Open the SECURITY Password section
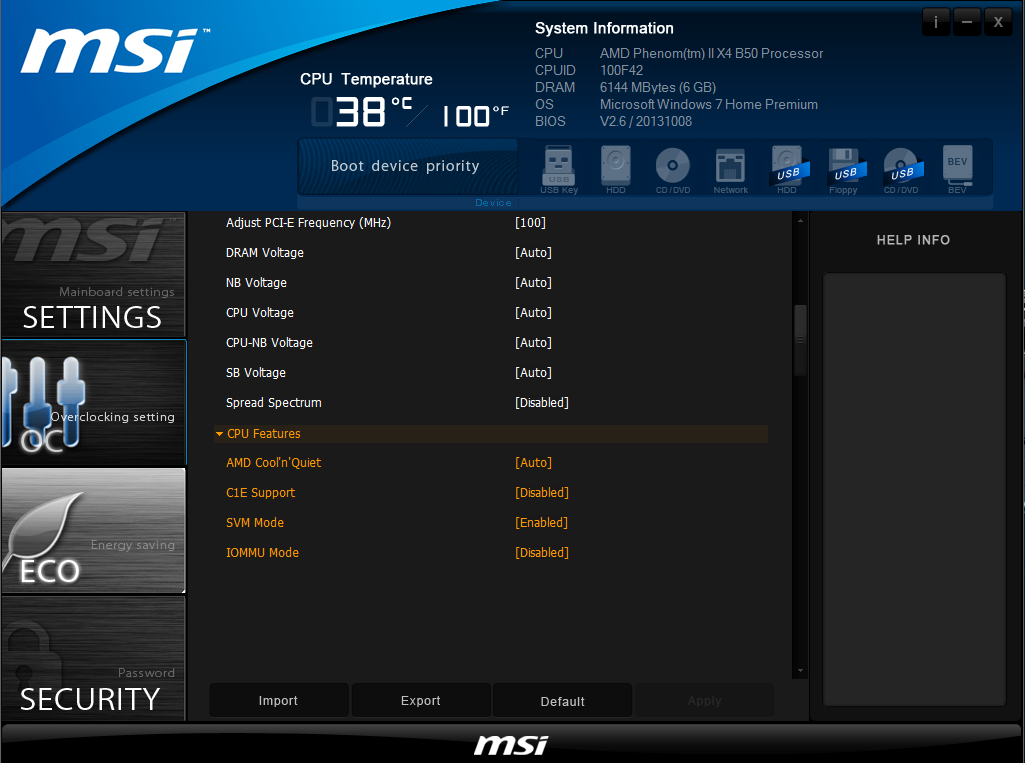Viewport: 1025px width, 763px height. [93, 658]
